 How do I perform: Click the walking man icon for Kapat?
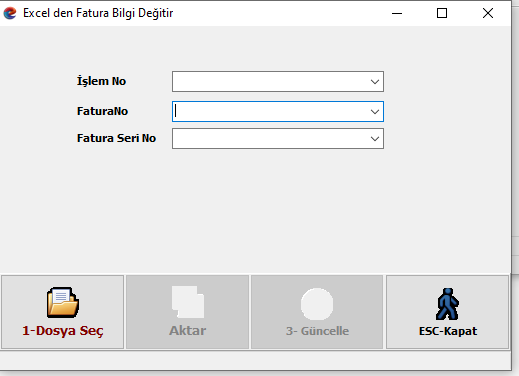447,304
